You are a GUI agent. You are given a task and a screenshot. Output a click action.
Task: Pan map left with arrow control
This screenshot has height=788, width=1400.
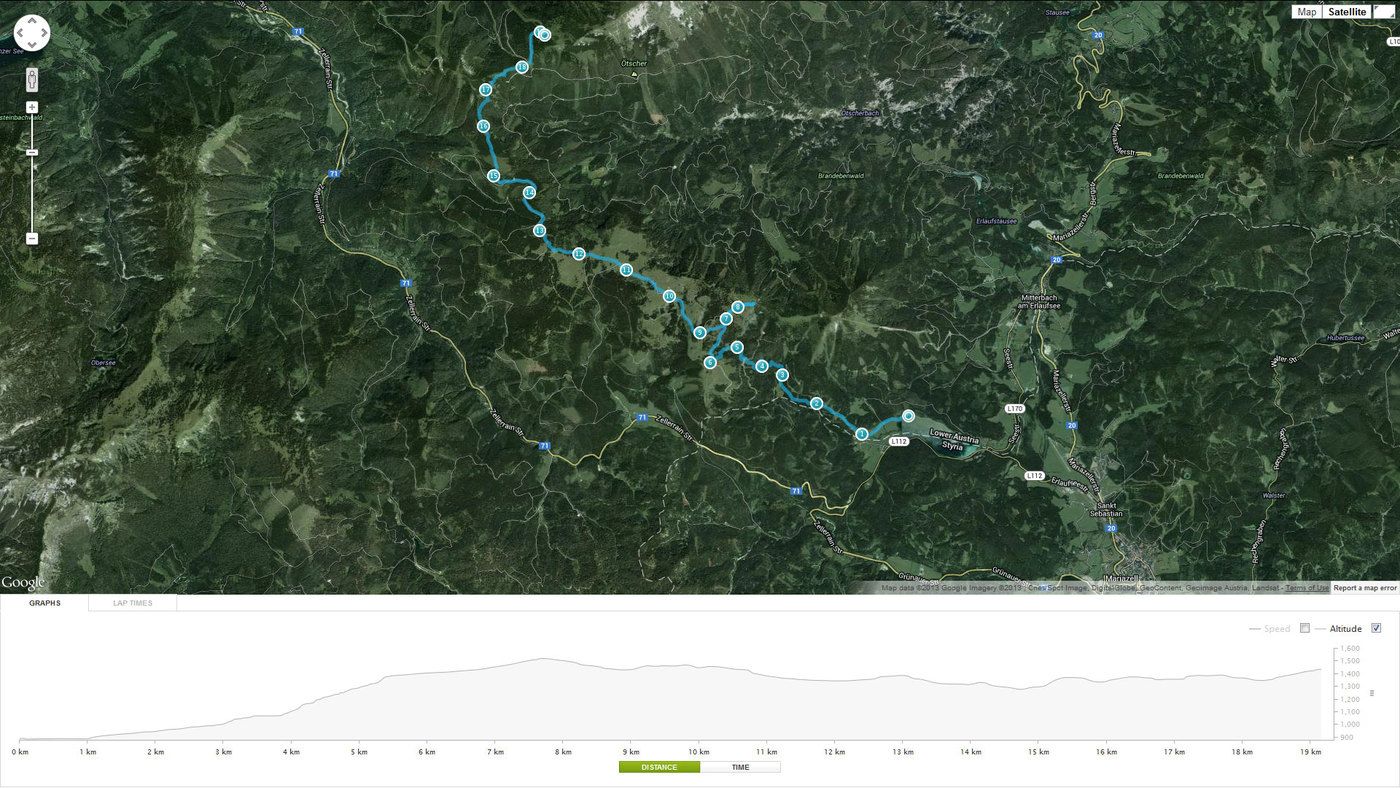coord(20,33)
